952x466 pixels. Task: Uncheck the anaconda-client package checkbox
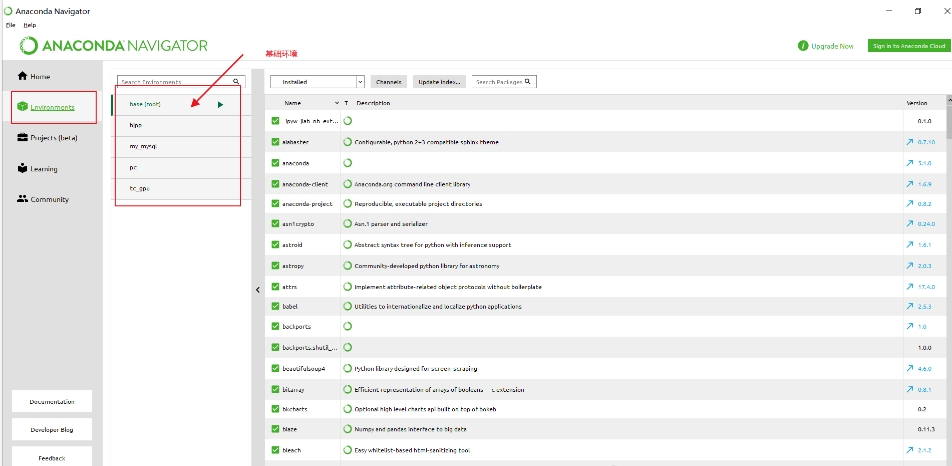[x=276, y=184]
